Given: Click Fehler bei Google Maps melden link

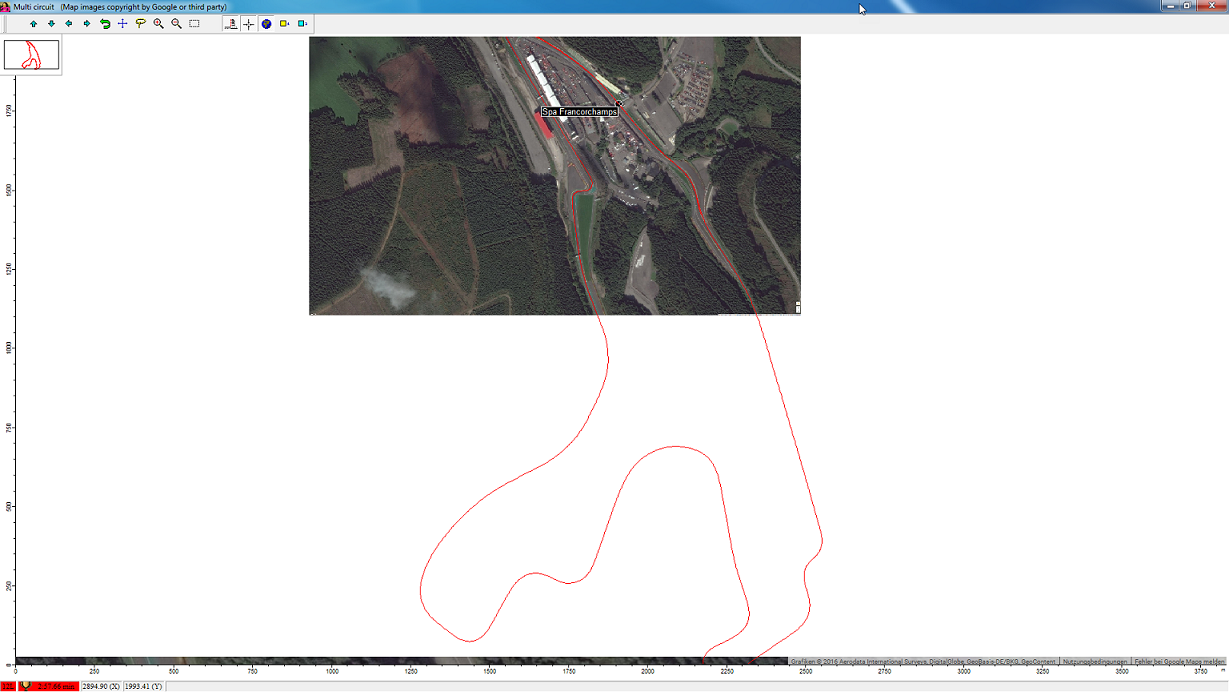Looking at the screenshot, I should click(x=1179, y=661).
